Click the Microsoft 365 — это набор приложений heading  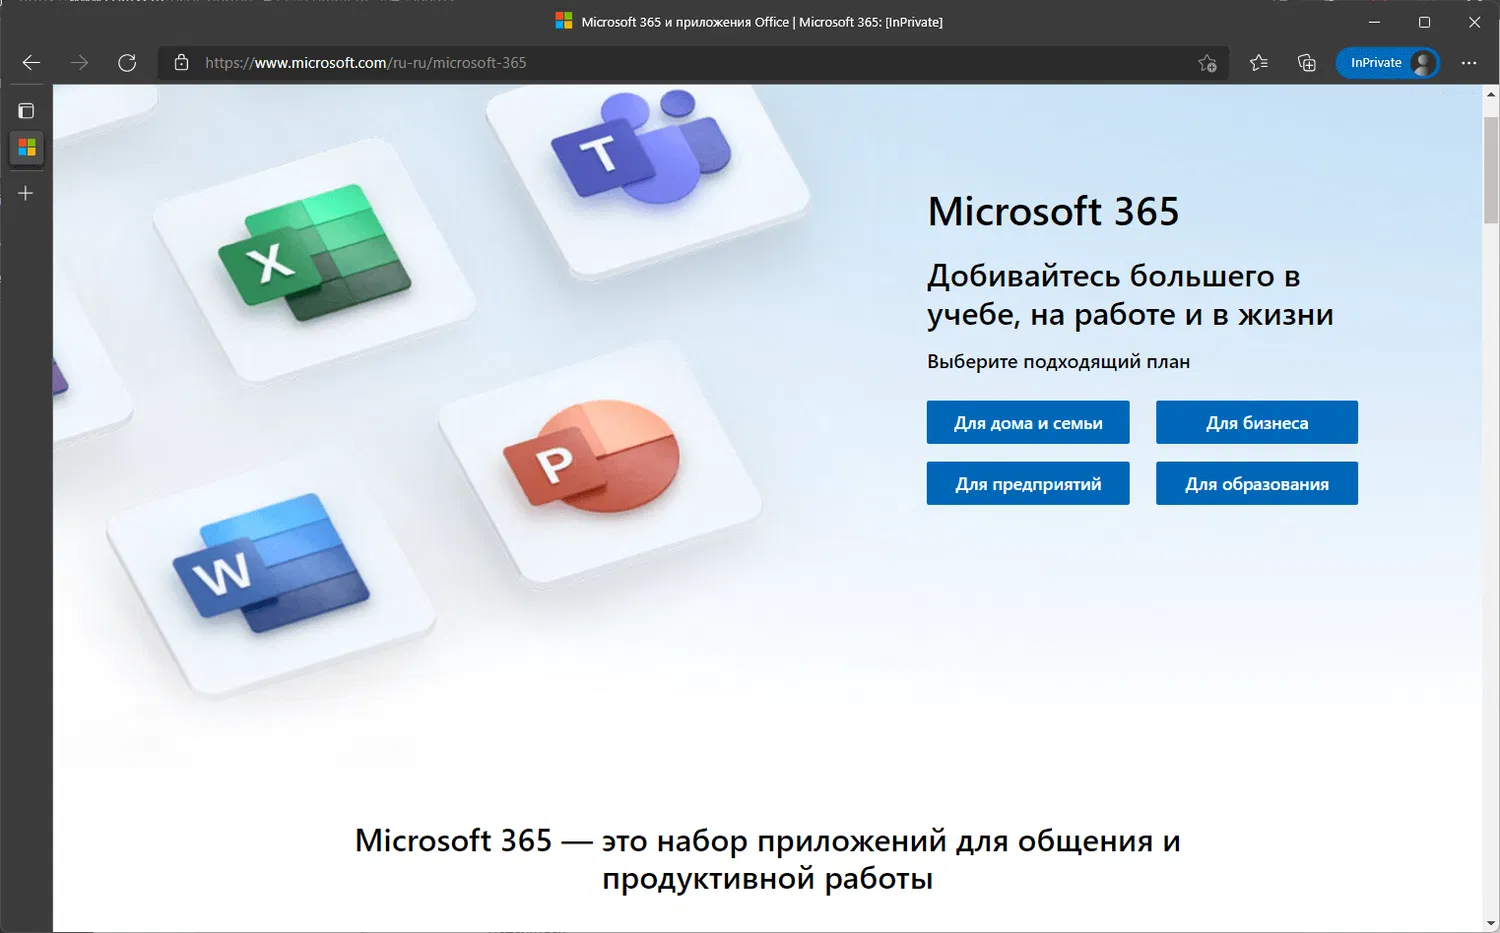pos(768,859)
